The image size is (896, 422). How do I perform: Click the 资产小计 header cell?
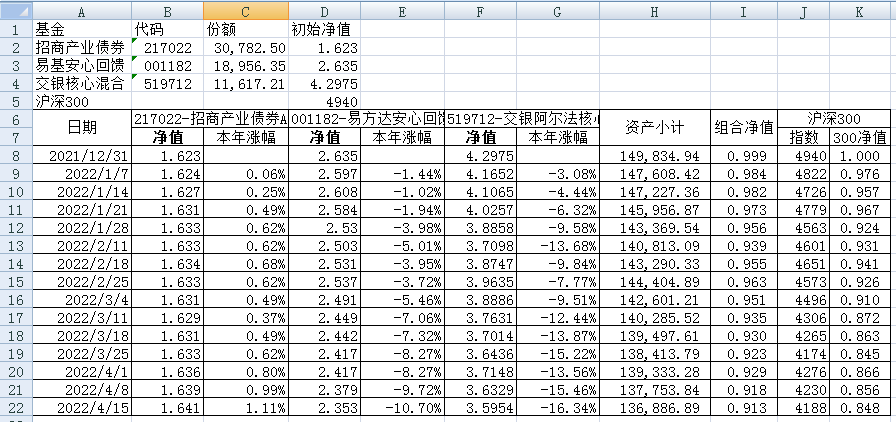655,129
